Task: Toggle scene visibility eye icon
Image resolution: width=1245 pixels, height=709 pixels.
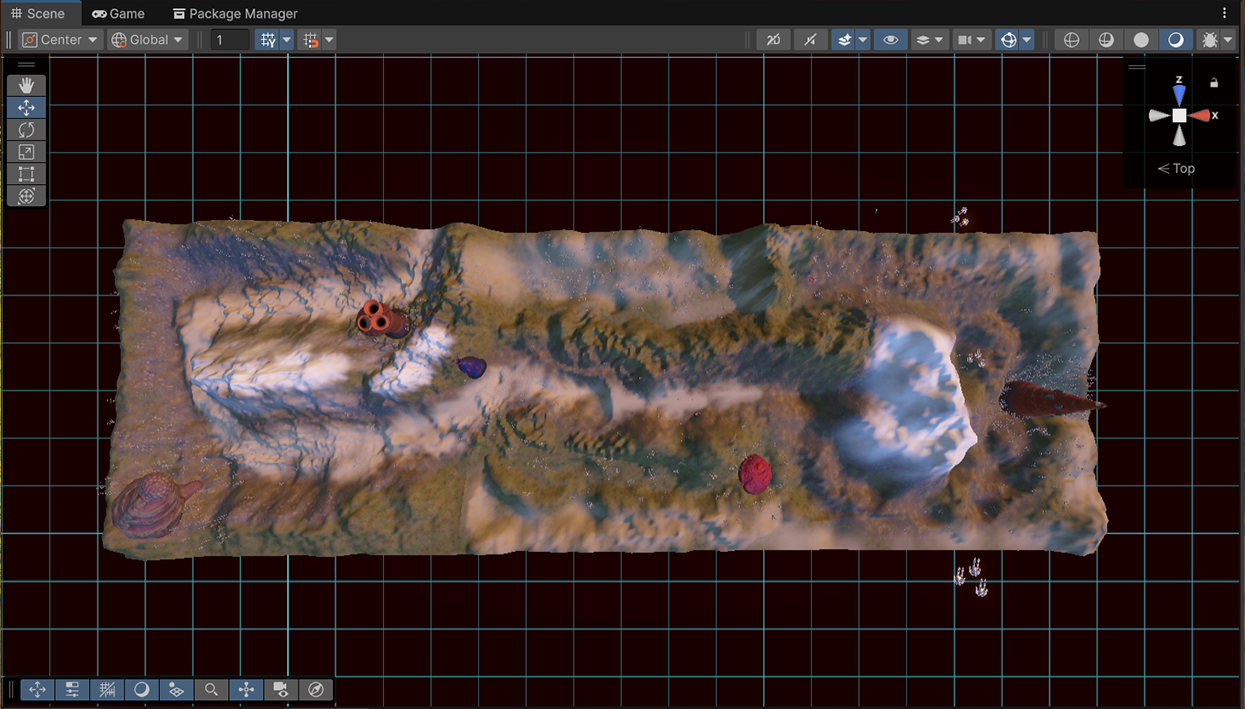Action: (890, 40)
